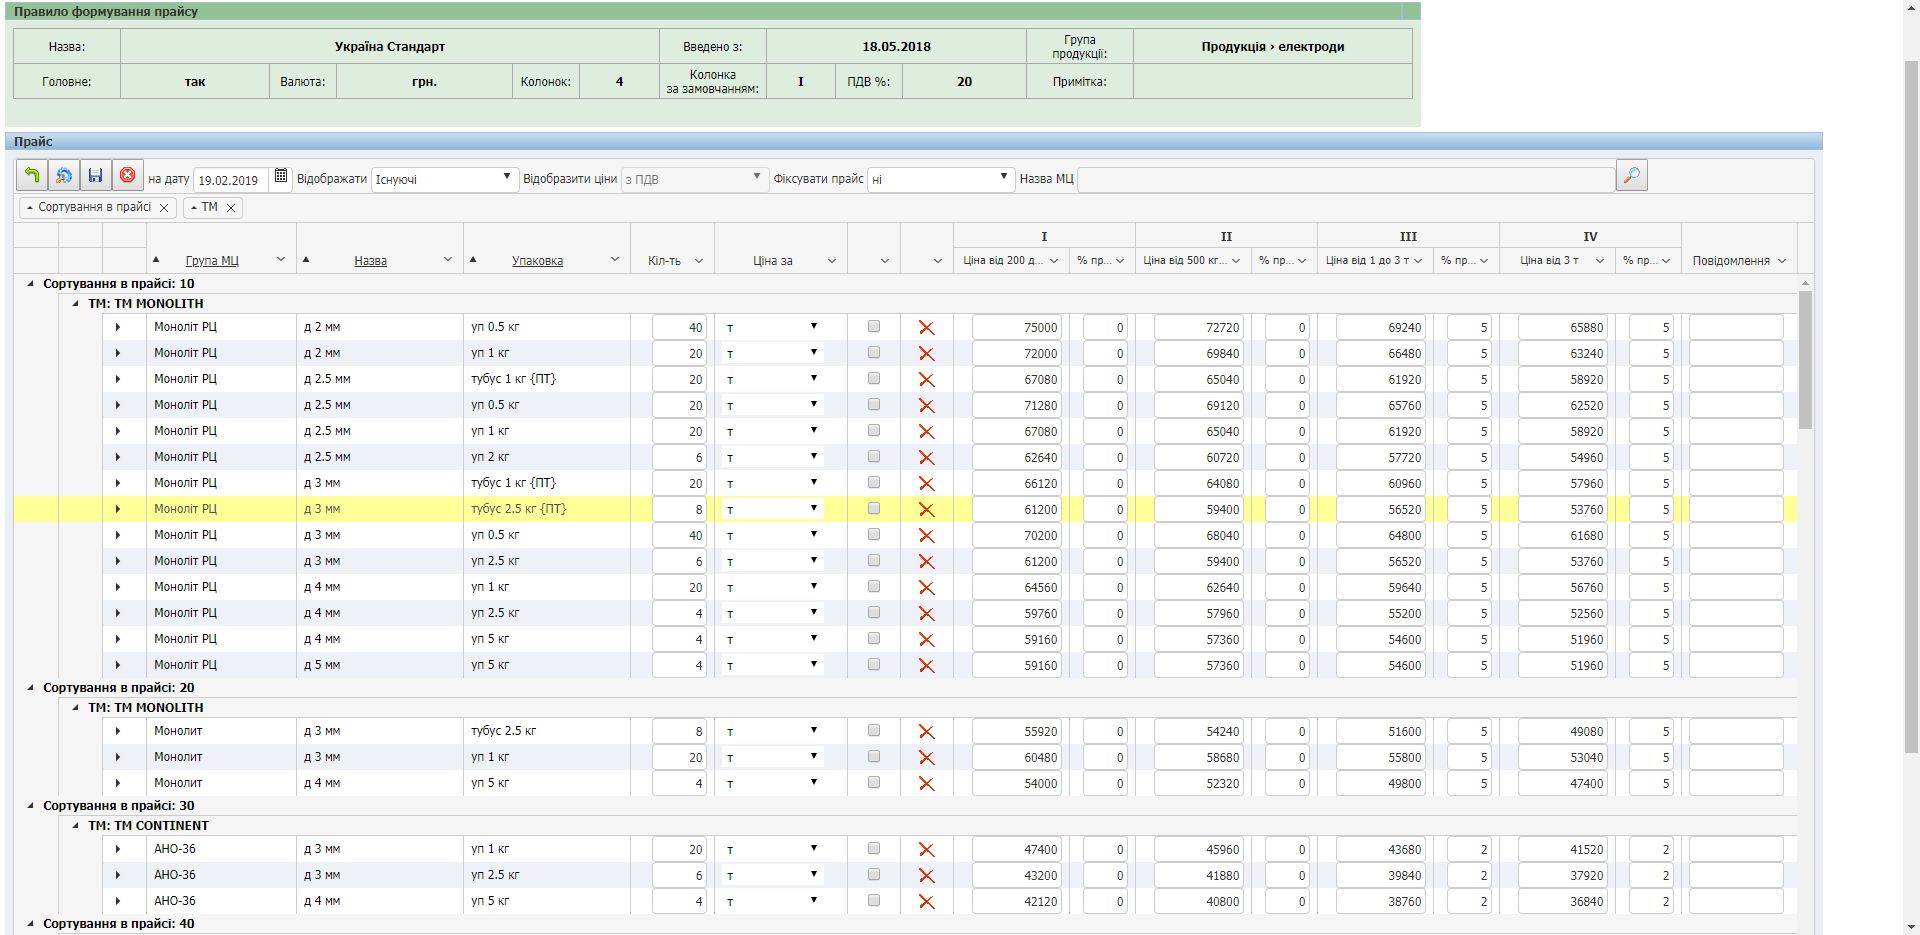Image resolution: width=1920 pixels, height=935 pixels.
Task: Collapse group 'Сортування в прайсі: 20'
Action: pos(30,688)
